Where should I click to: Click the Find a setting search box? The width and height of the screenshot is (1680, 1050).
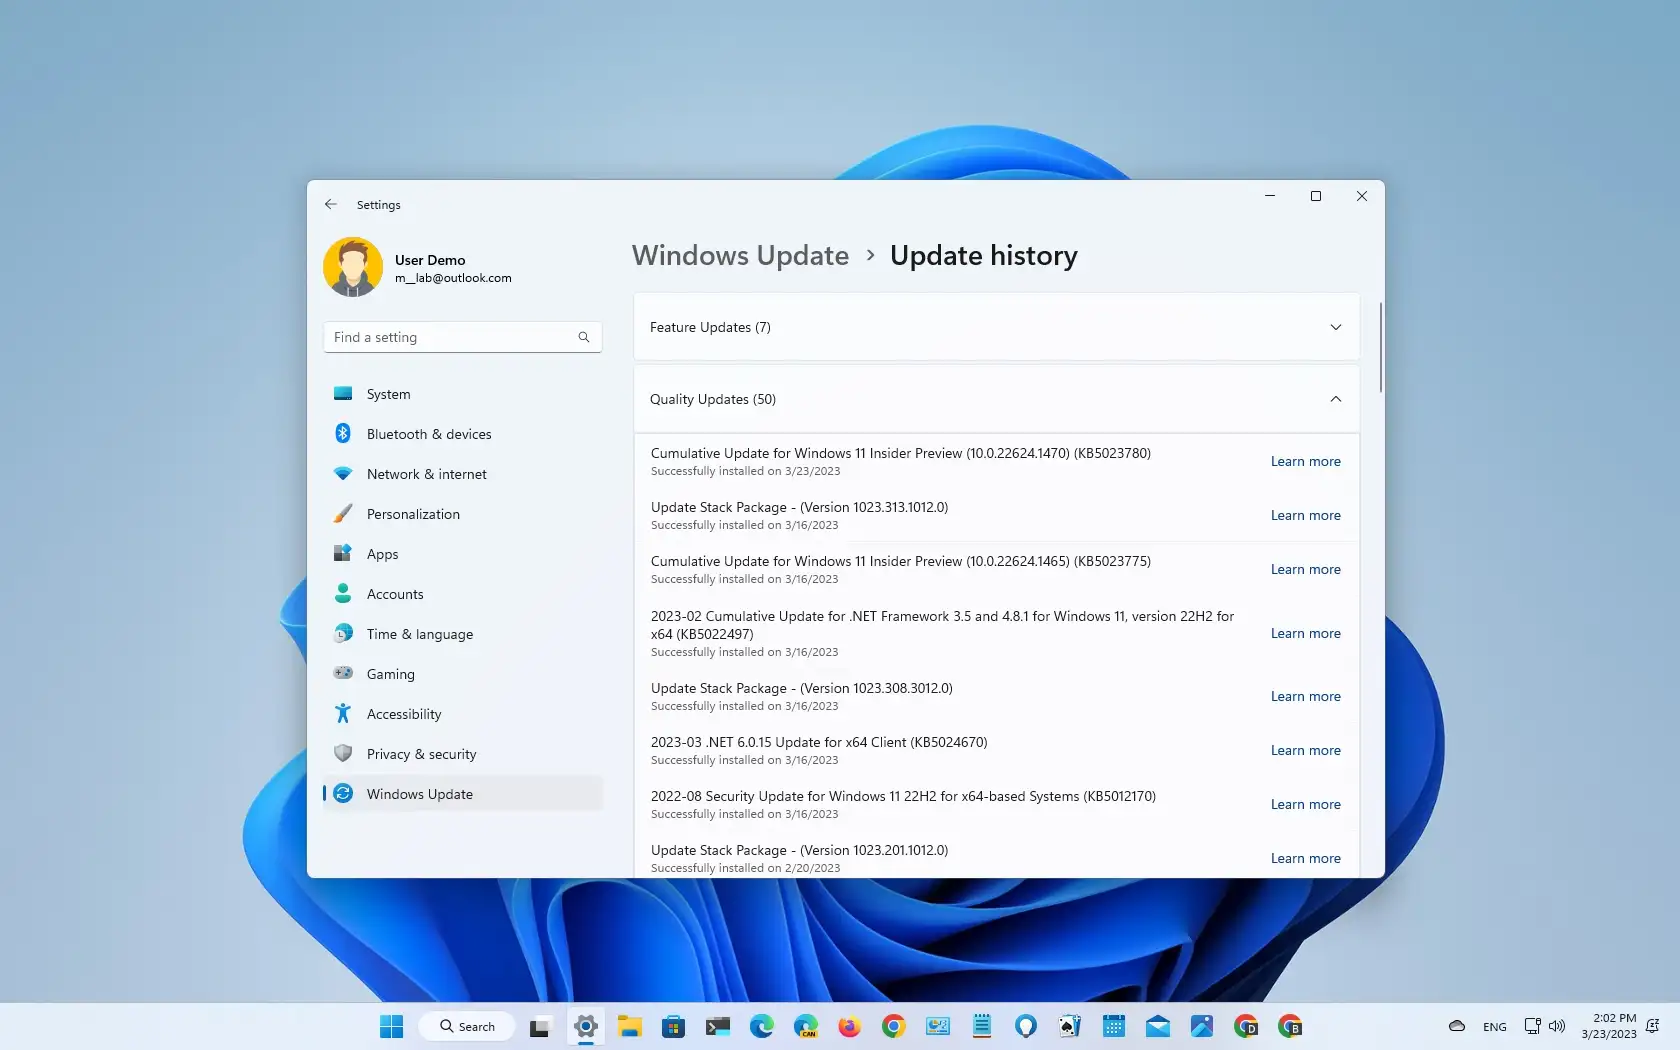[462, 337]
